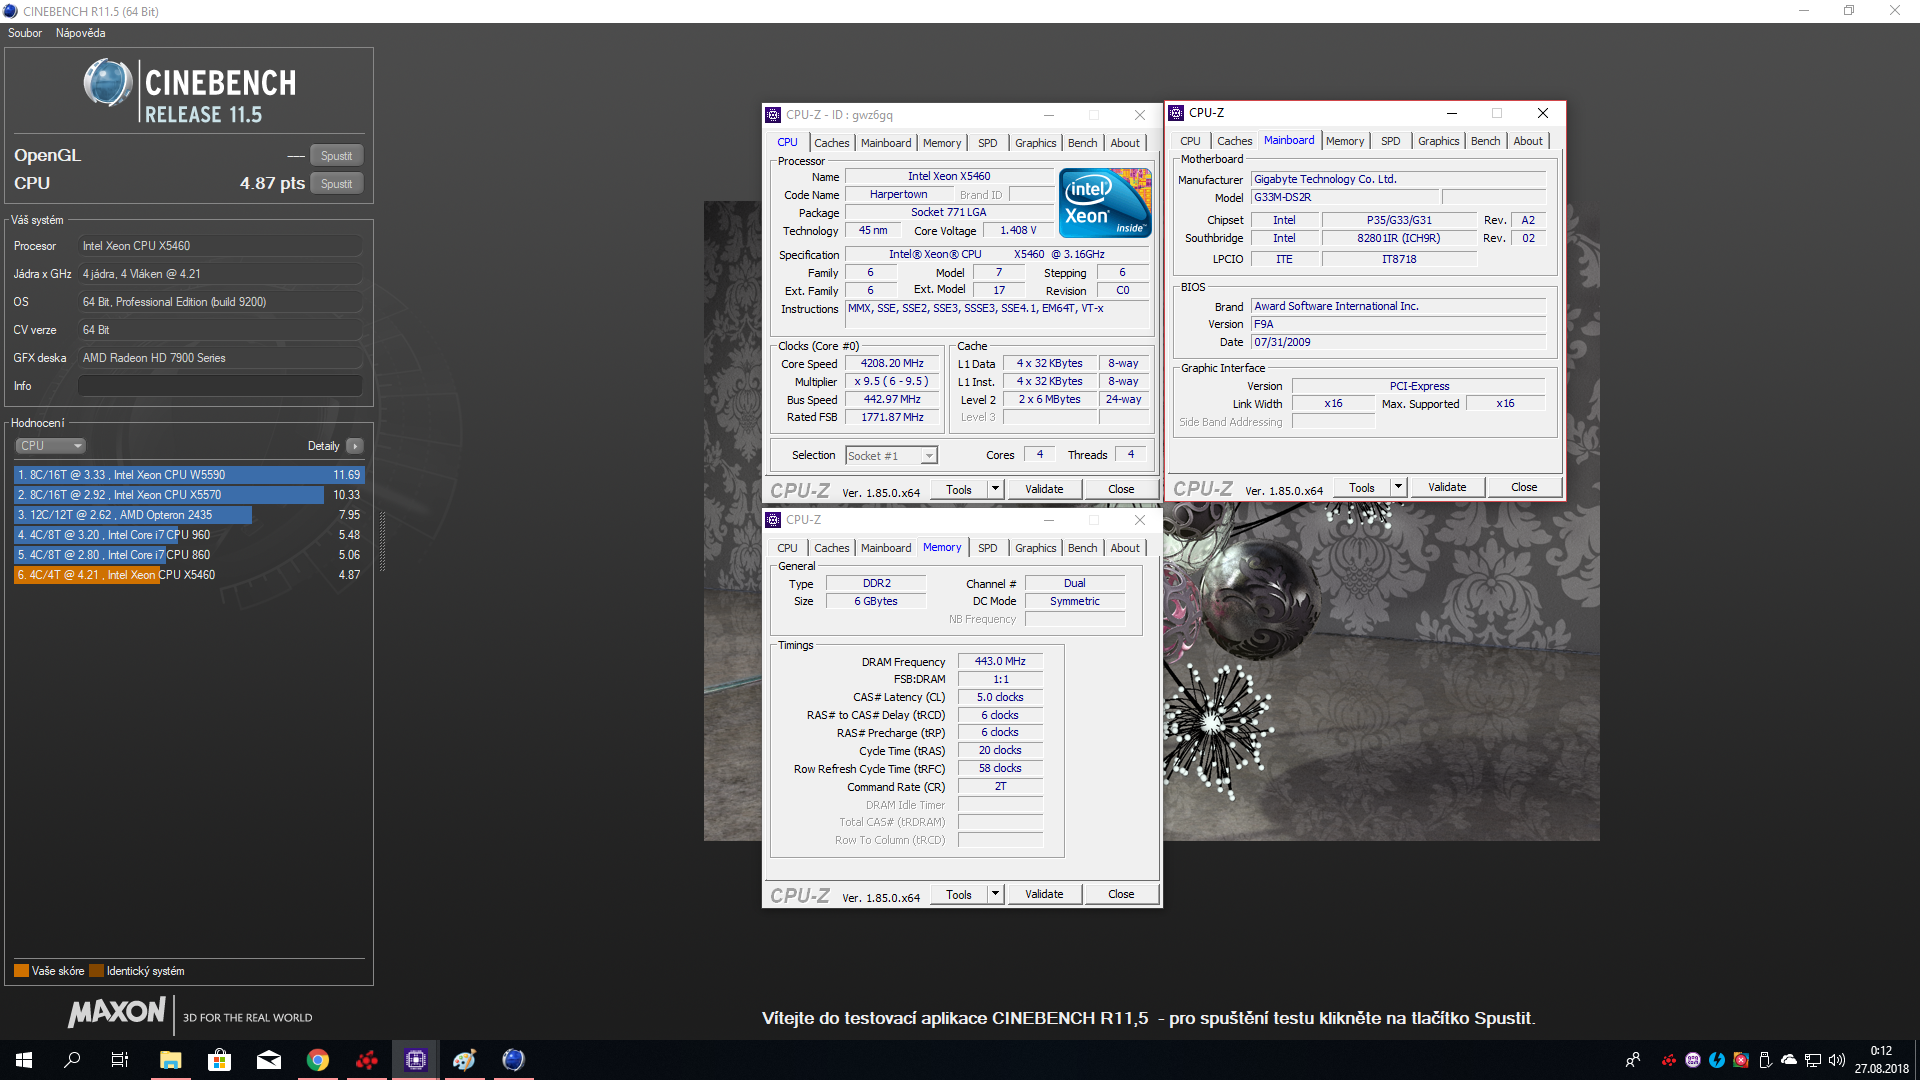
Task: Open Mail app from the taskbar
Action: (268, 1060)
